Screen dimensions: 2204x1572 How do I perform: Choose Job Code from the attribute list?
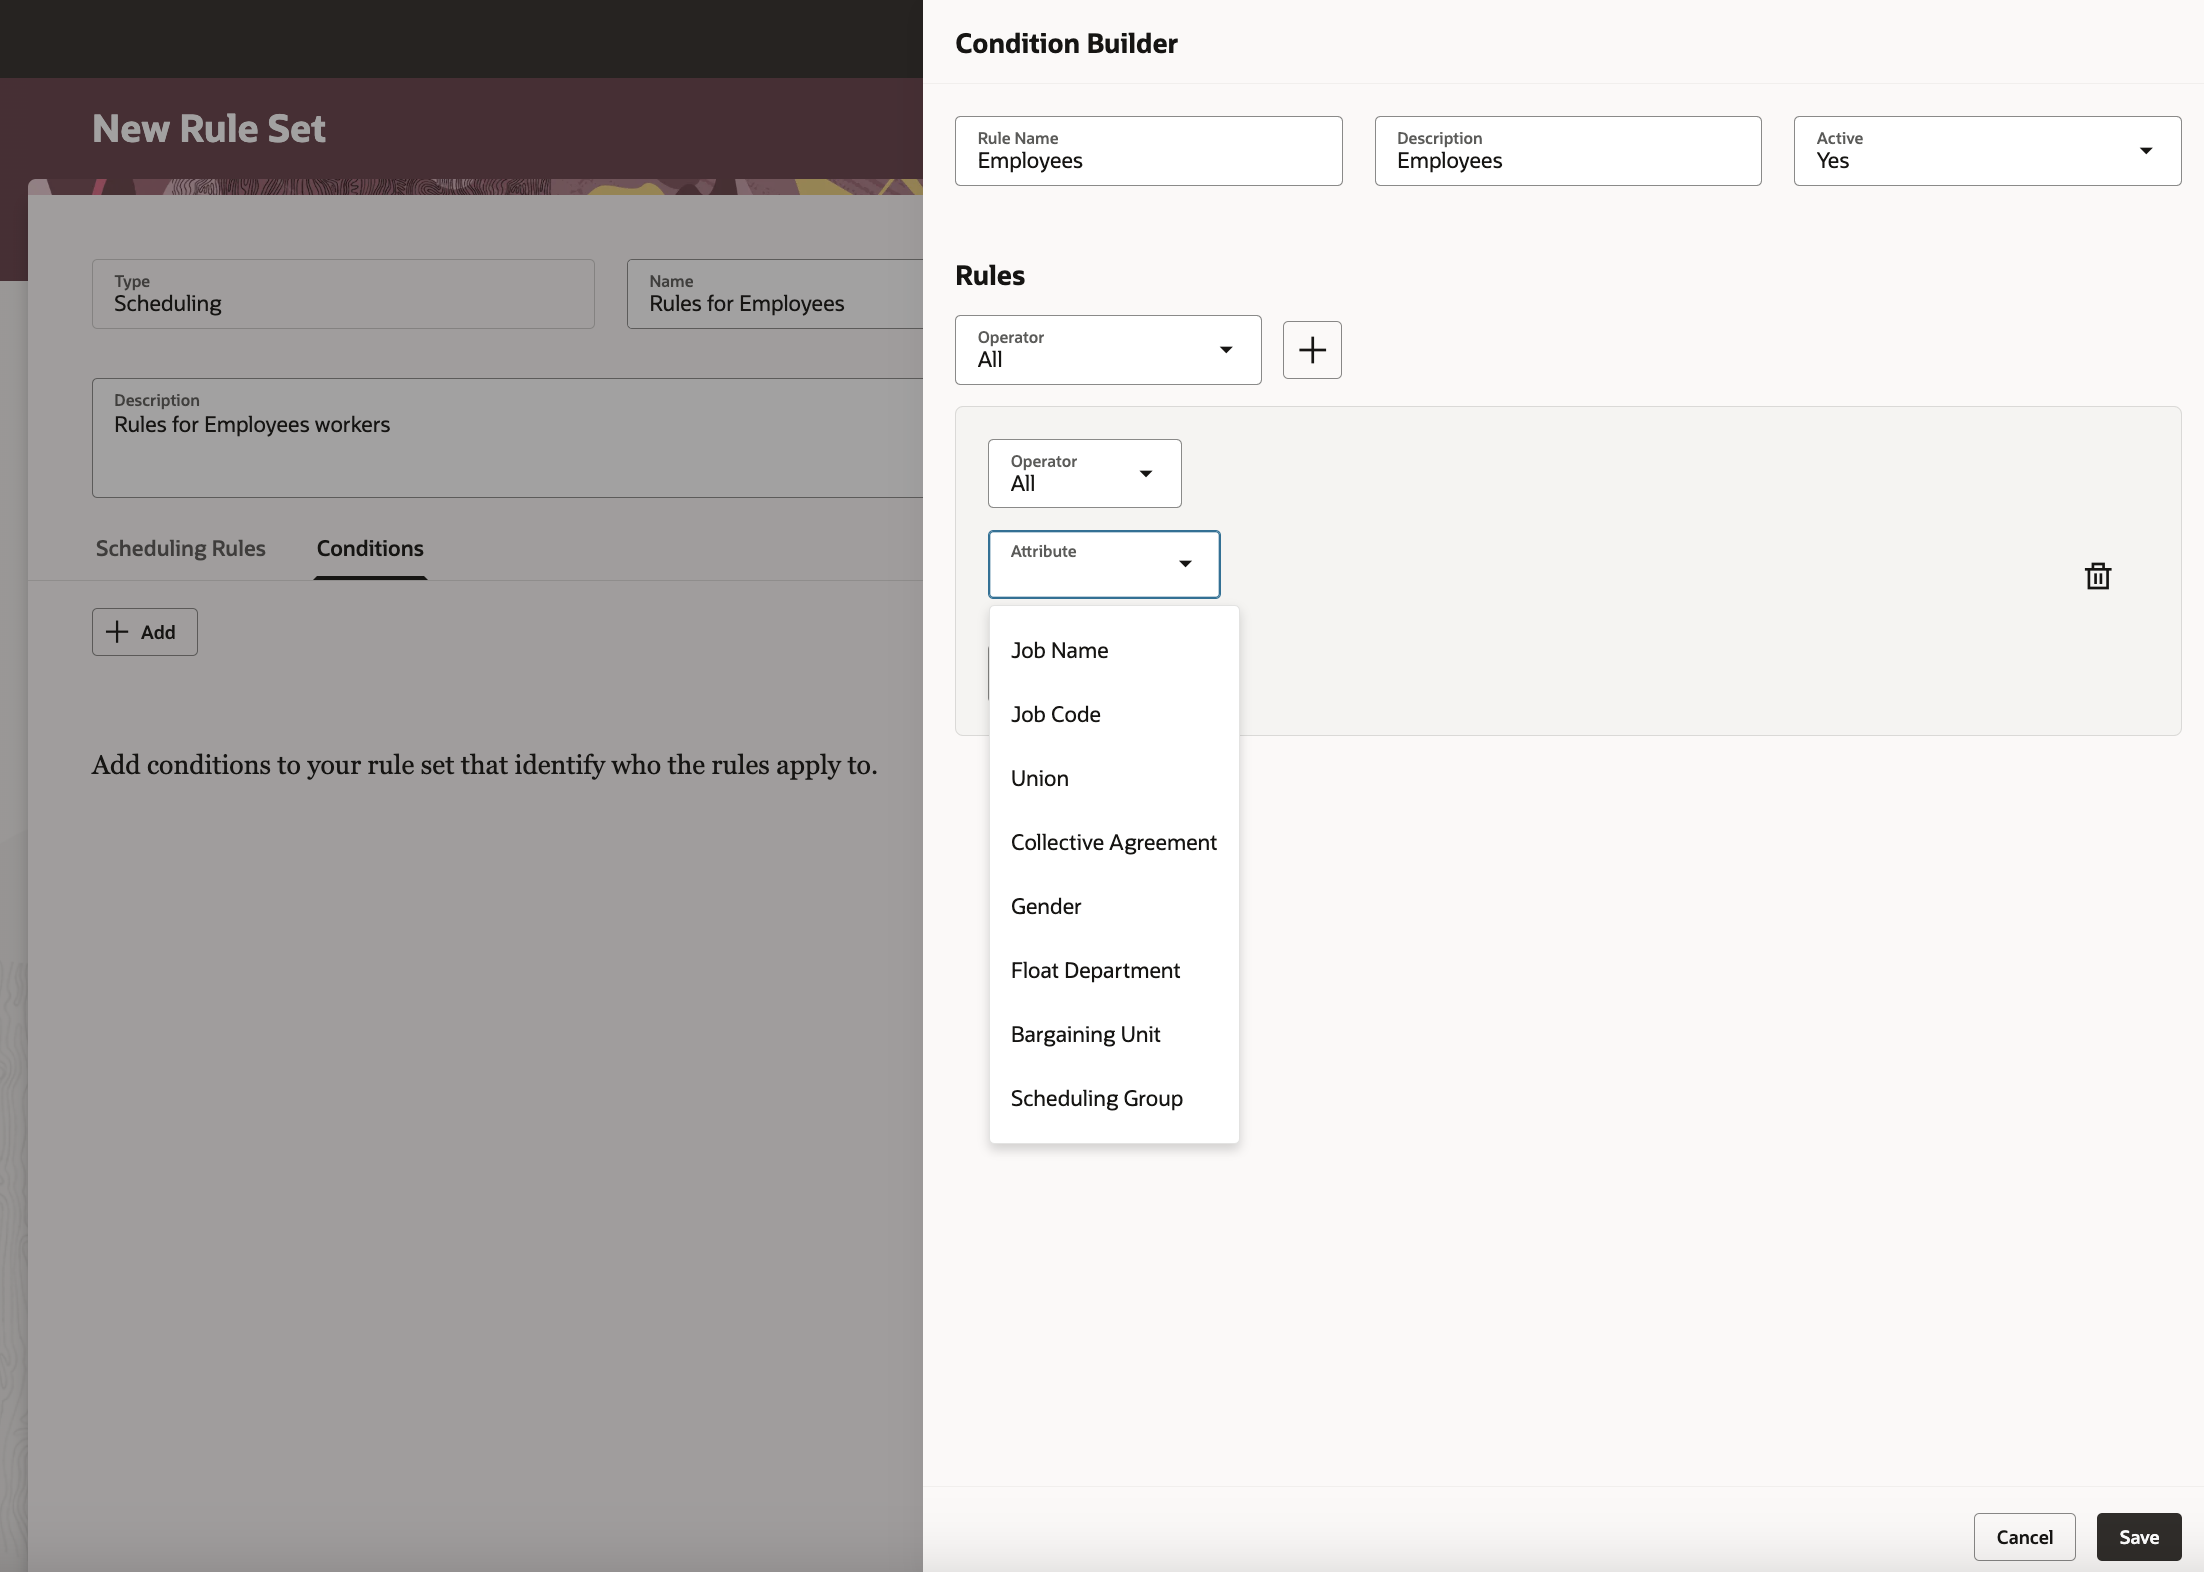pyautogui.click(x=1055, y=714)
